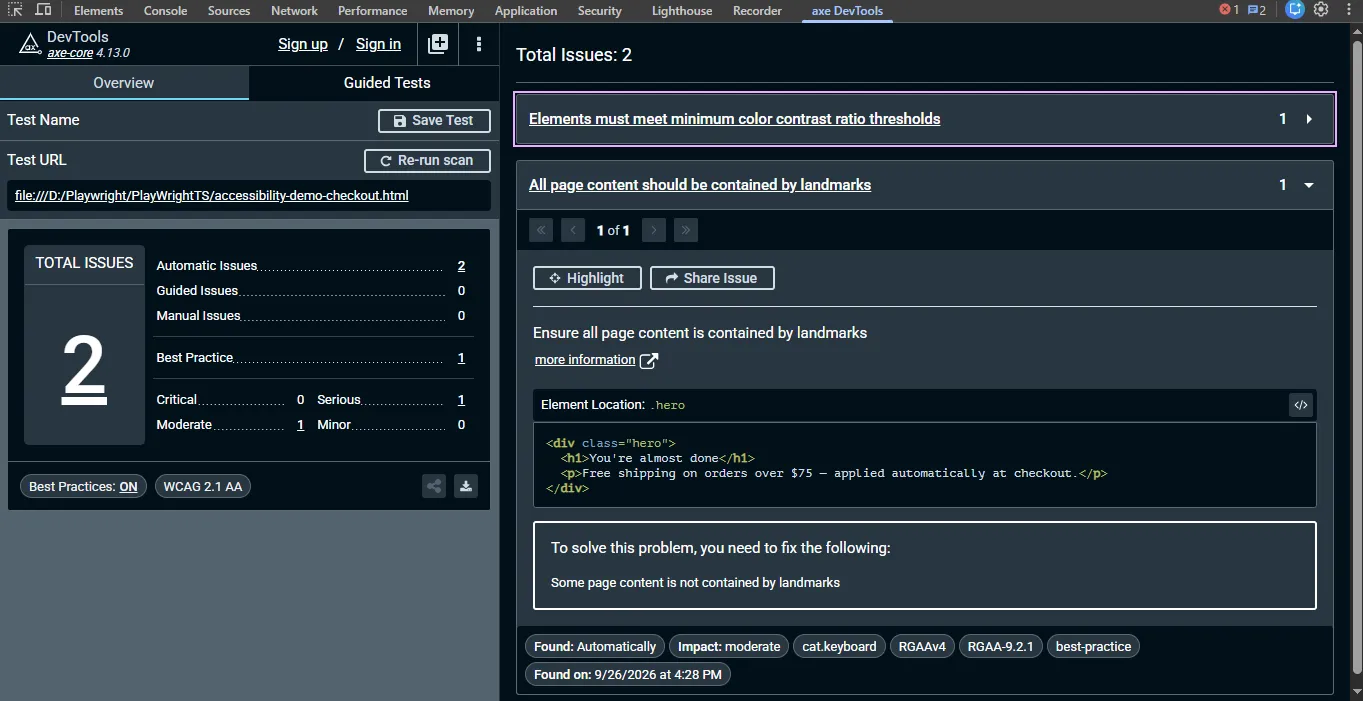Open the axe panel kebab options menu
The height and width of the screenshot is (701, 1363).
click(x=479, y=44)
